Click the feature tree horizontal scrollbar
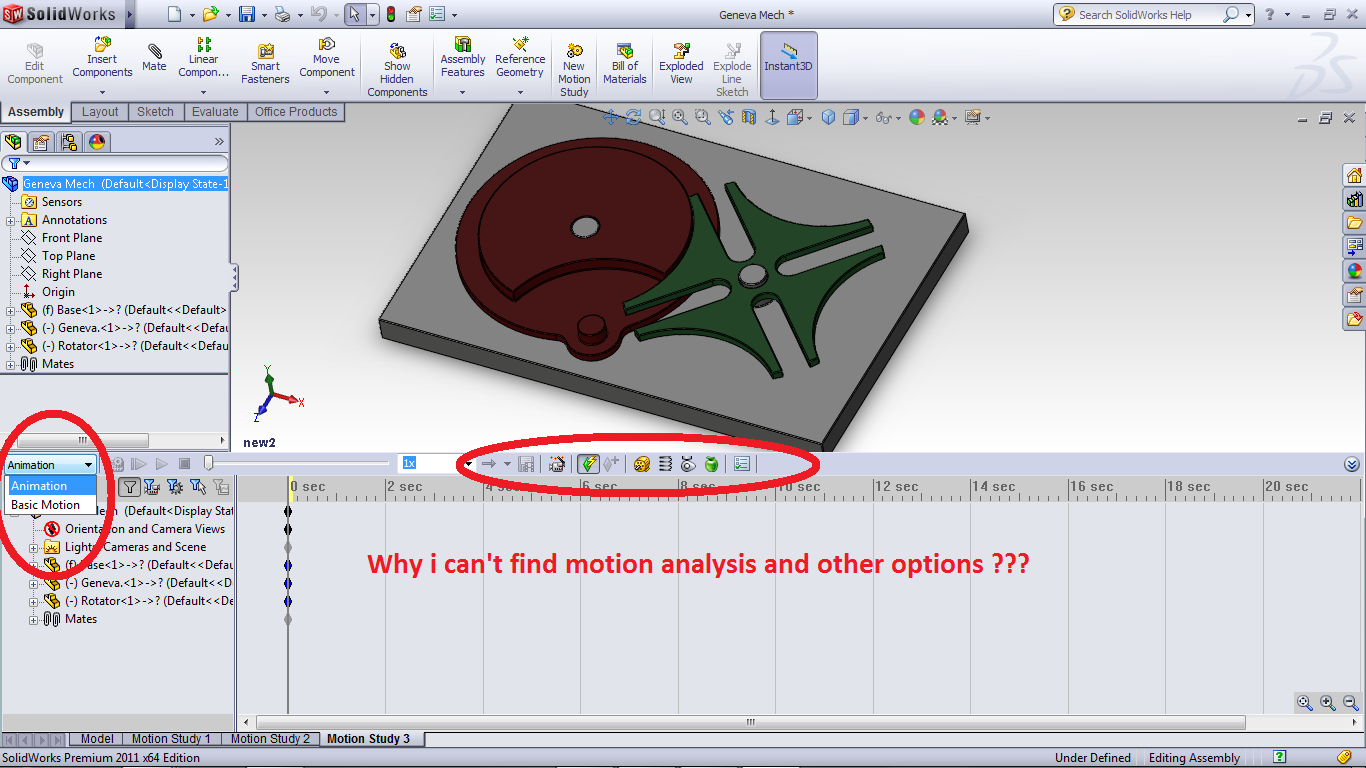 point(83,440)
